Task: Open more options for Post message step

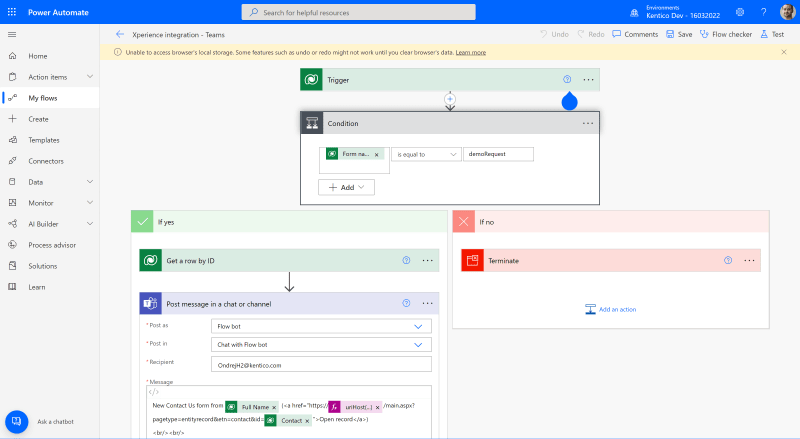Action: (x=428, y=303)
